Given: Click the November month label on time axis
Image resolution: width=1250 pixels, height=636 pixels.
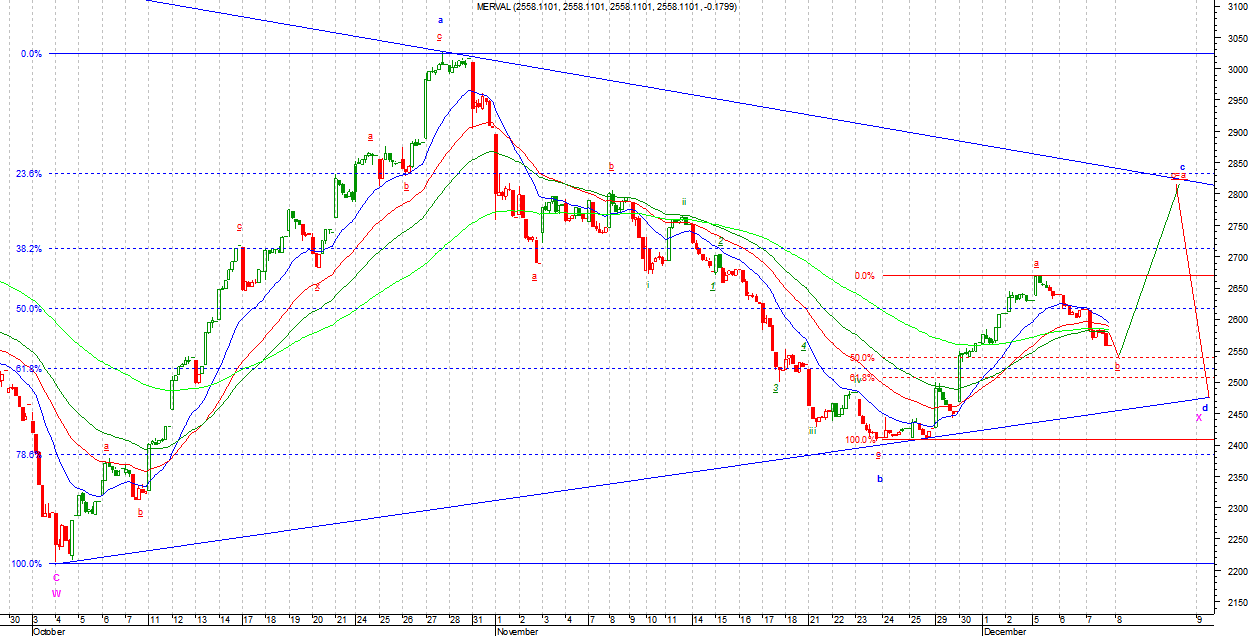Looking at the screenshot, I should point(518,631).
